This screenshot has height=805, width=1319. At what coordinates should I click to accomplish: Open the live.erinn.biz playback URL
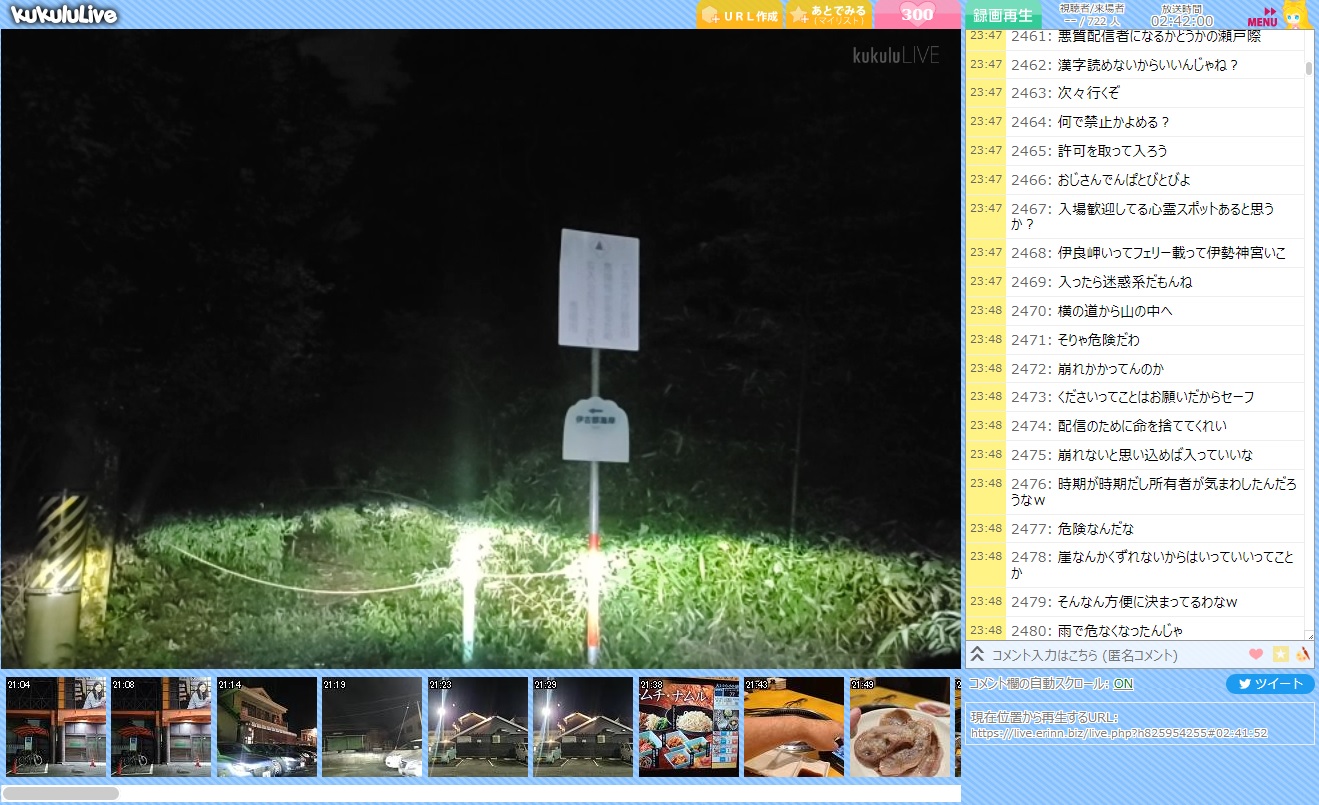point(1118,732)
